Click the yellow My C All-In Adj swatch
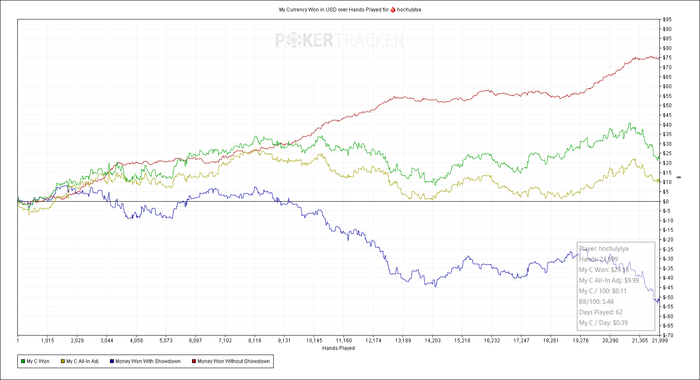Image resolution: width=700 pixels, height=380 pixels. 63,361
